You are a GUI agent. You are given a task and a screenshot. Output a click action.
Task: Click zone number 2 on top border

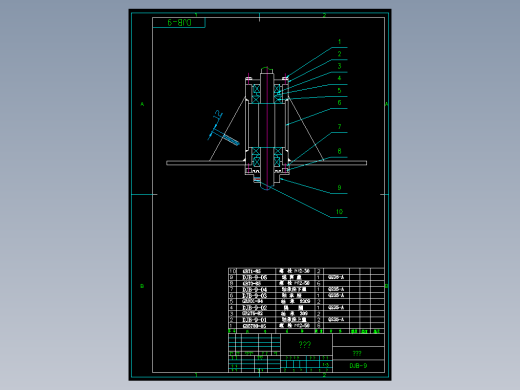coord(324,15)
